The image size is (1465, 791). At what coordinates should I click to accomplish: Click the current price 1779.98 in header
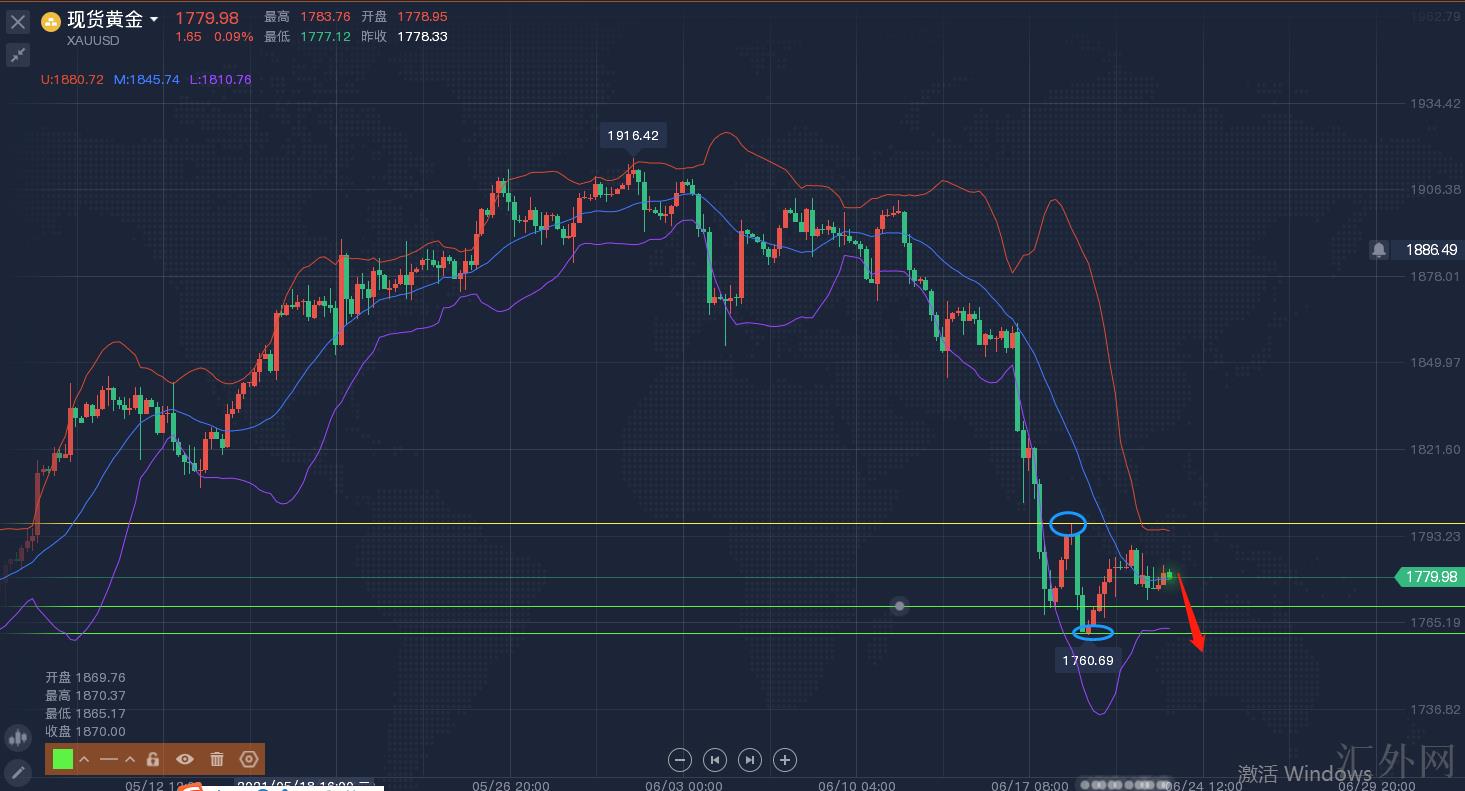click(x=207, y=18)
